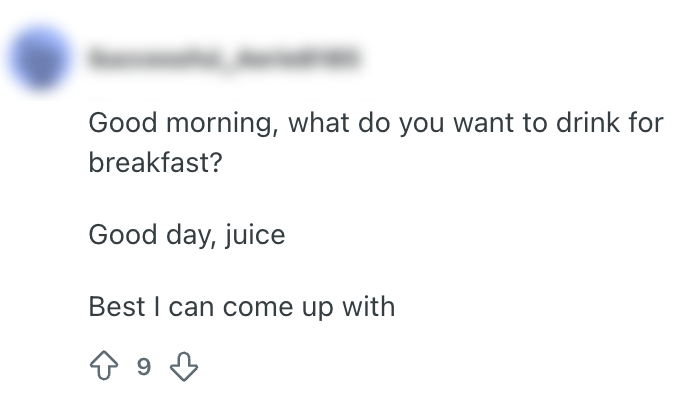This screenshot has height=402, width=680.
Task: Downvote the juice joke comment
Action: (x=184, y=367)
